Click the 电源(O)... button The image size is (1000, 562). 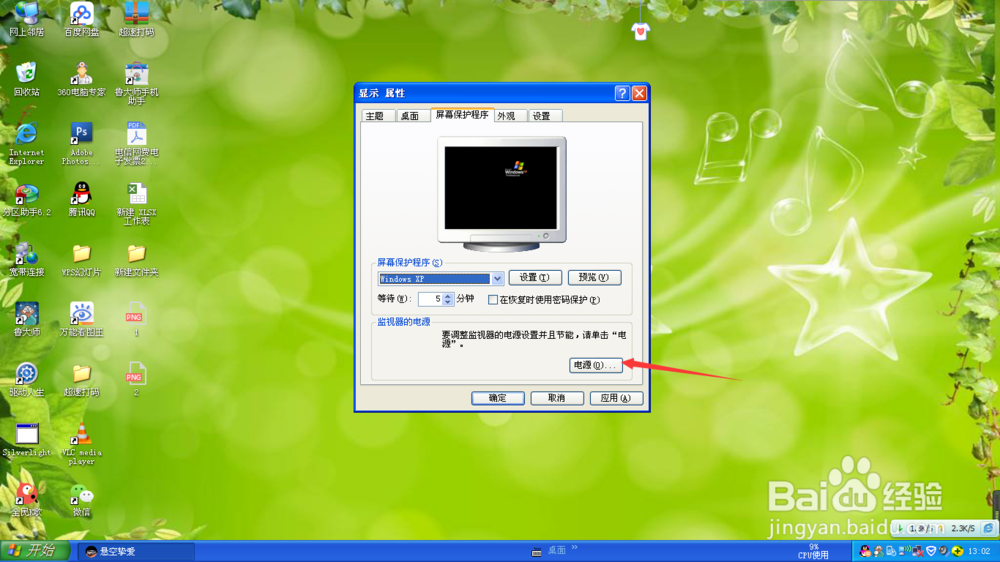click(595, 365)
